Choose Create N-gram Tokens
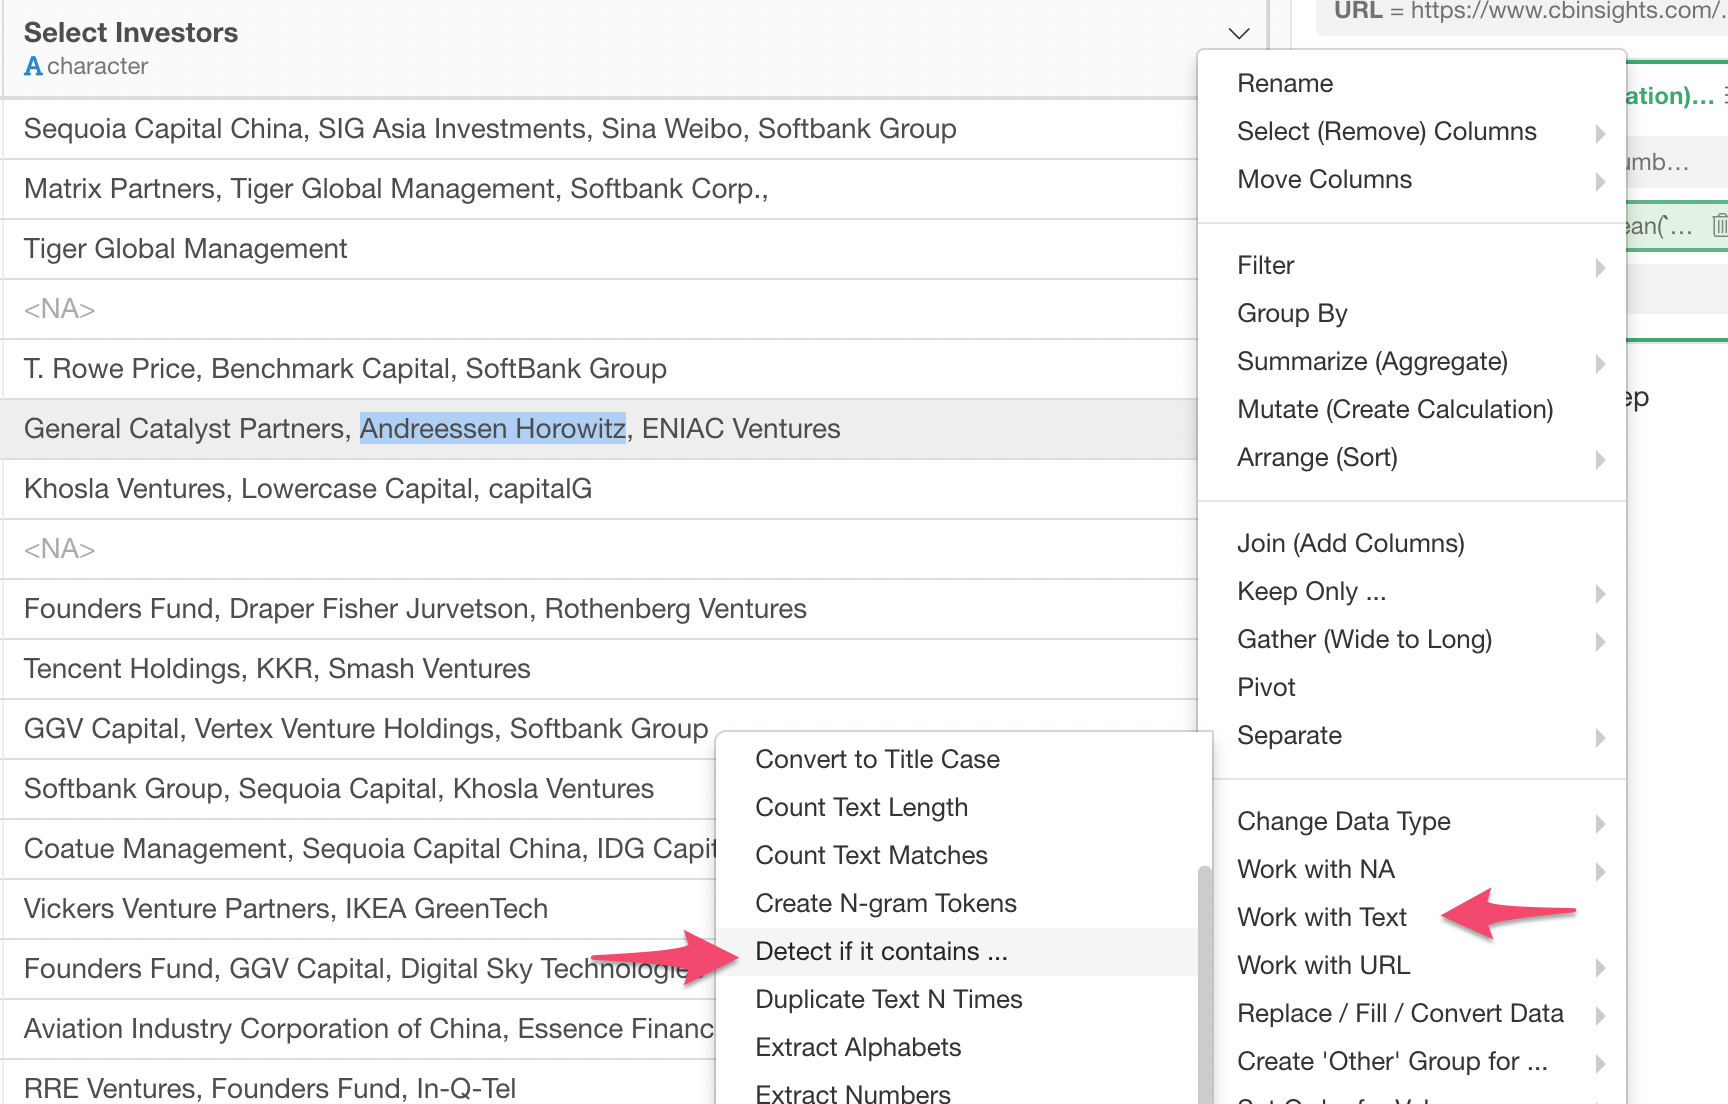The image size is (1728, 1104). [957, 903]
